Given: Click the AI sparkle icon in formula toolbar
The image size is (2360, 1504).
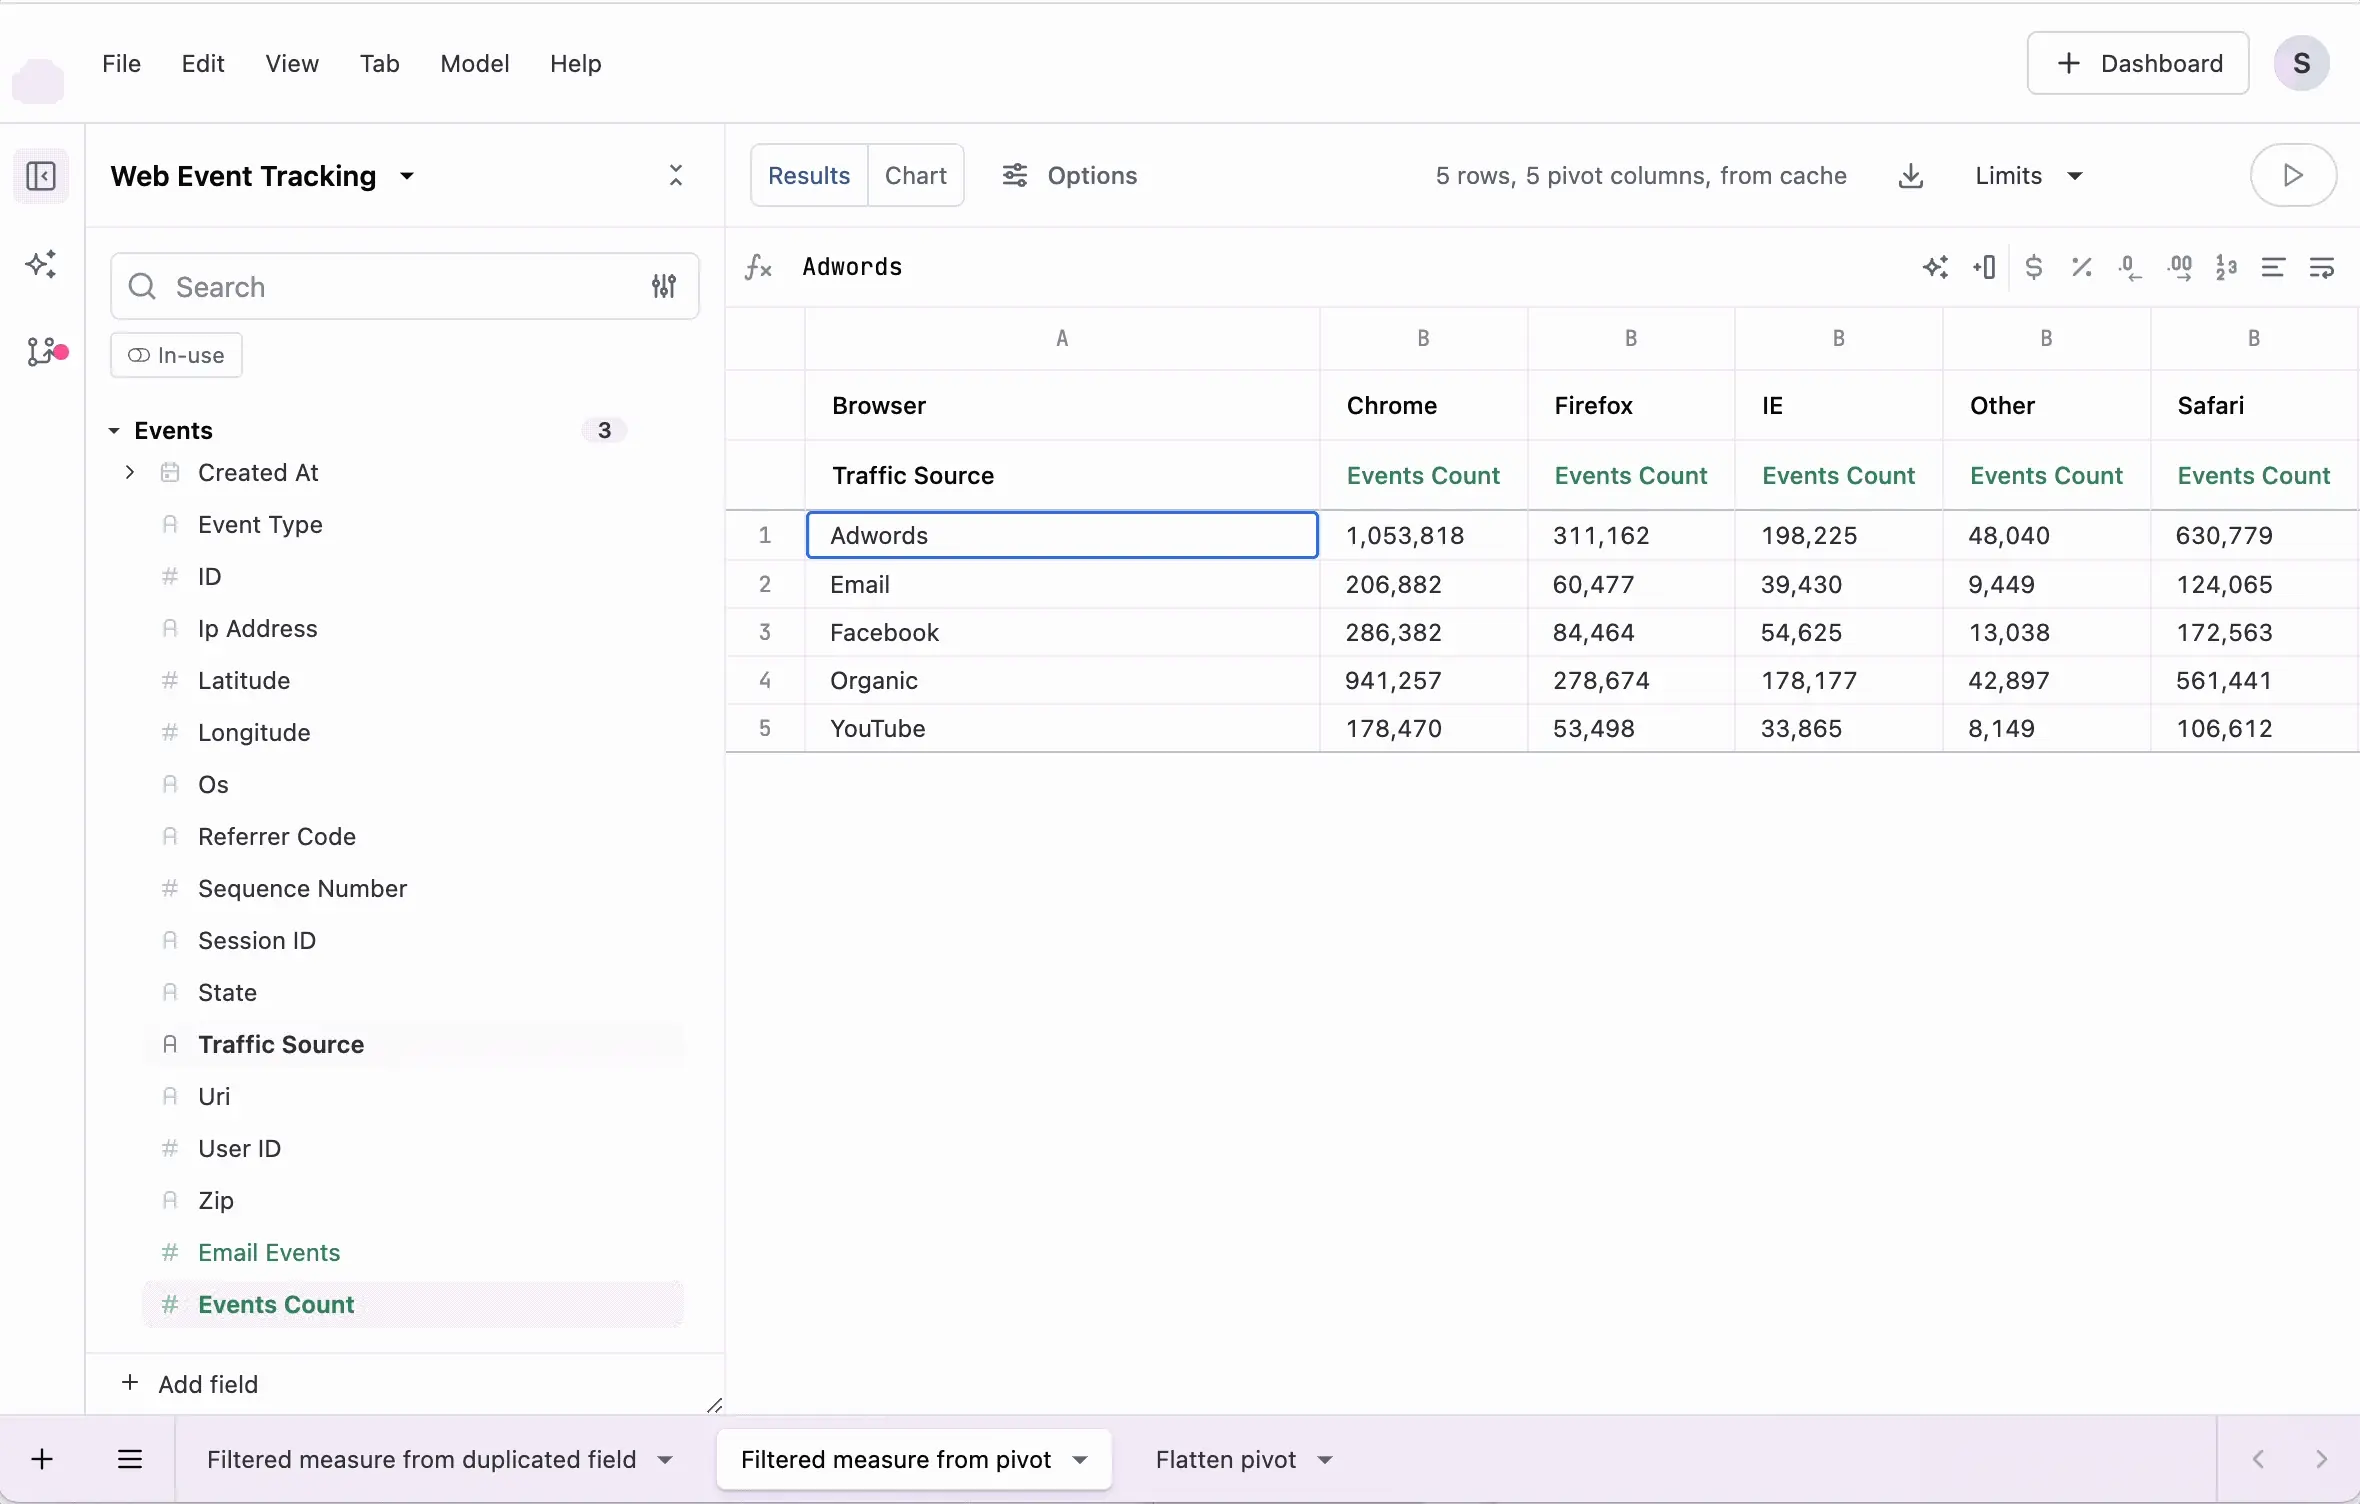Looking at the screenshot, I should (x=1935, y=267).
